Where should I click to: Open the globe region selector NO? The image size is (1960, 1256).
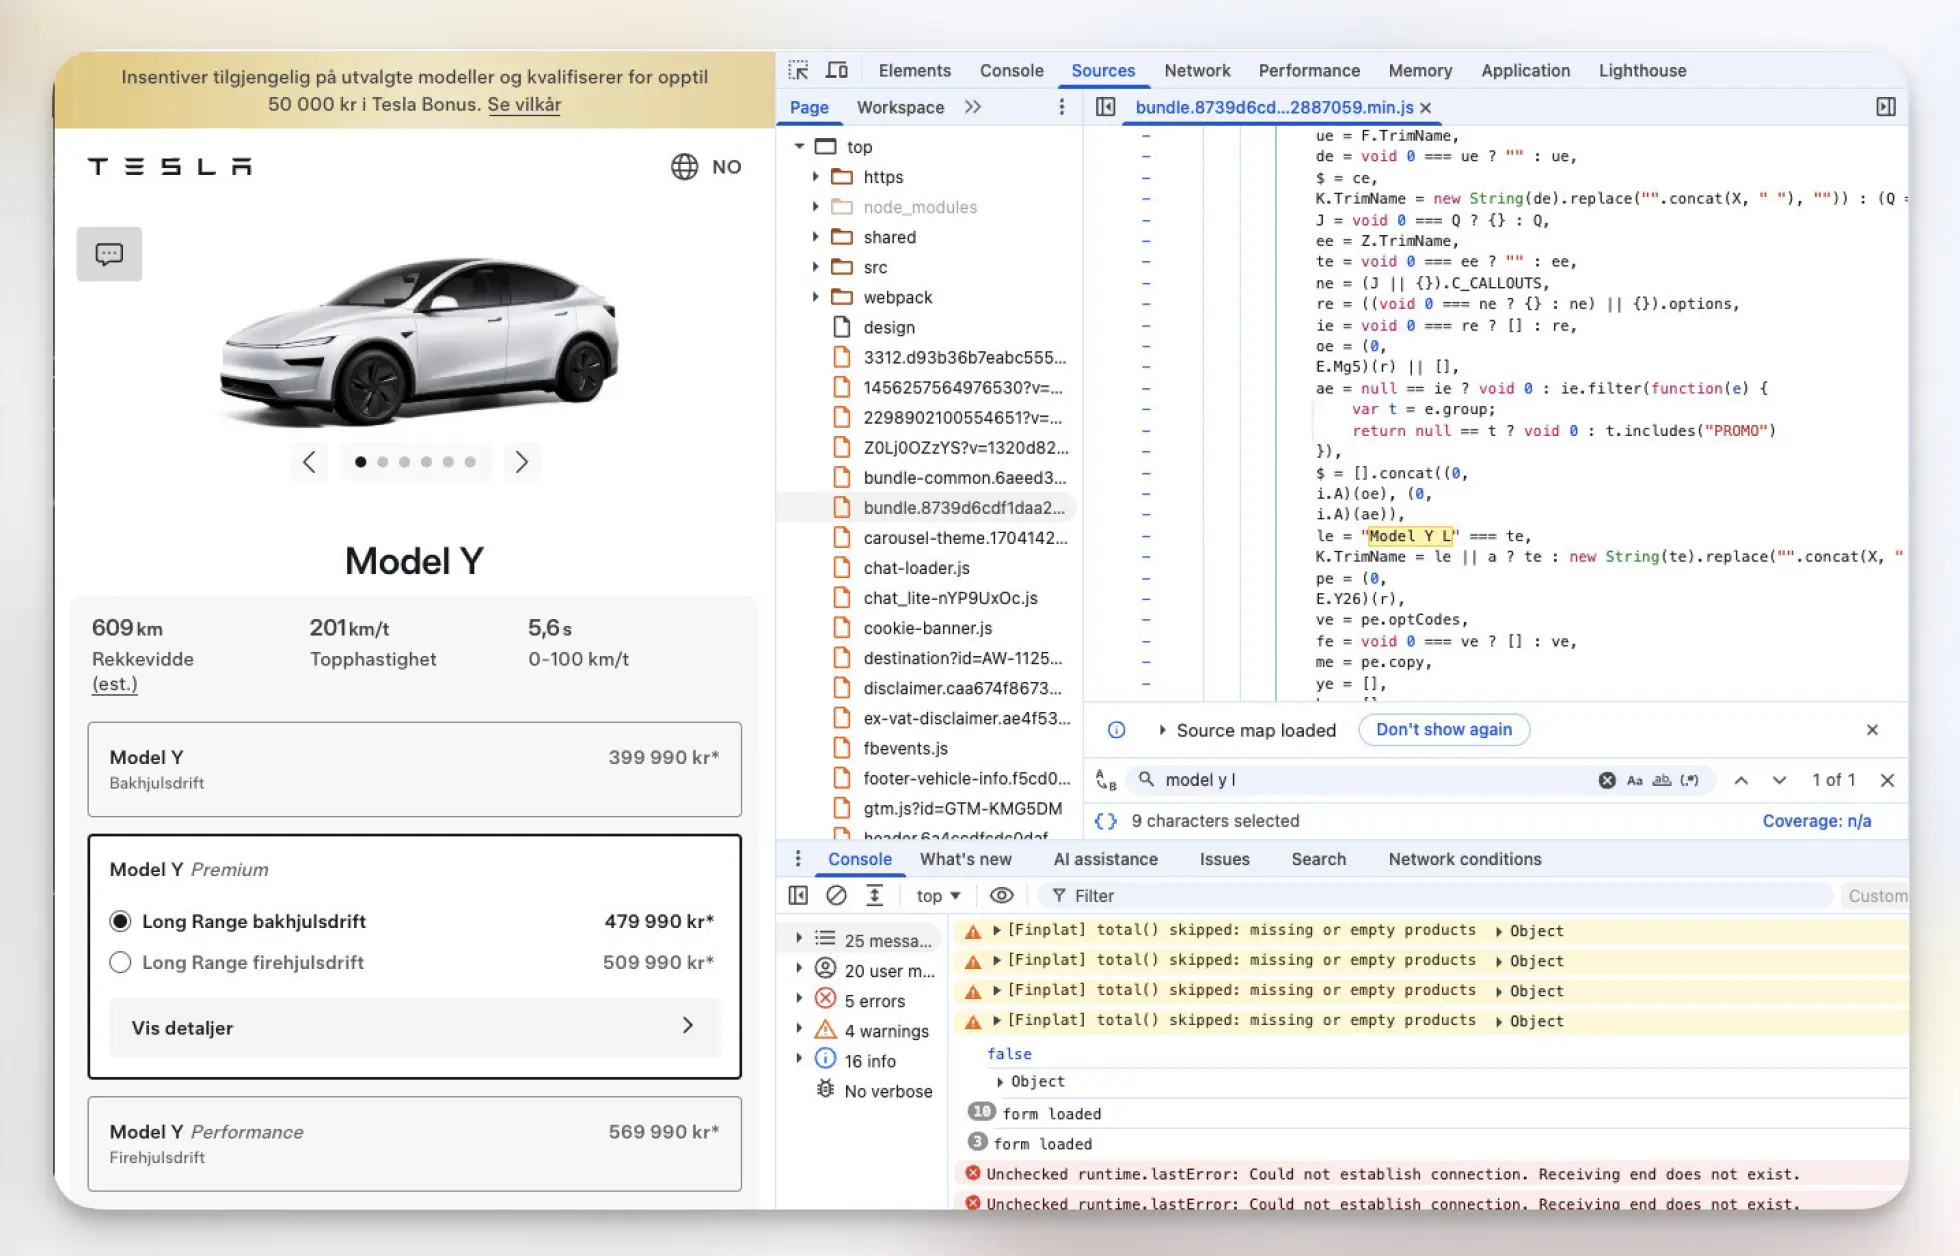pos(706,167)
